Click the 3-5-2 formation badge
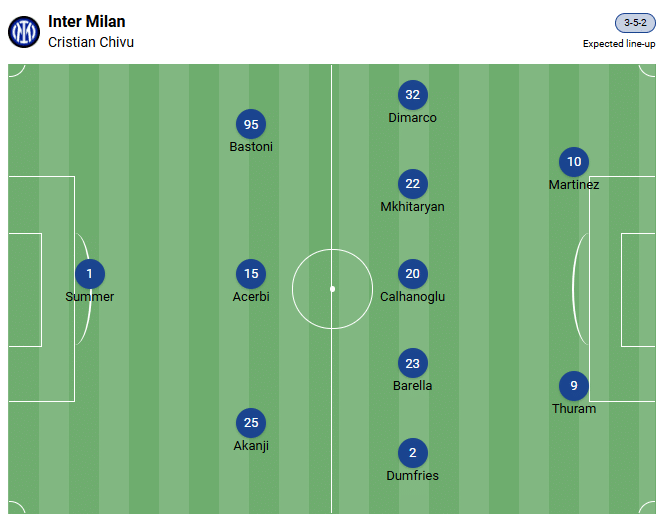Image resolution: width=662 pixels, height=522 pixels. point(634,22)
